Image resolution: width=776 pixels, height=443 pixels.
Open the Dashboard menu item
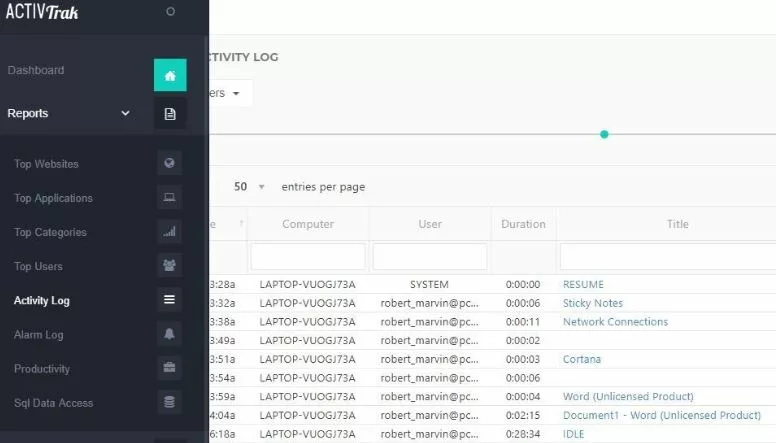click(36, 70)
